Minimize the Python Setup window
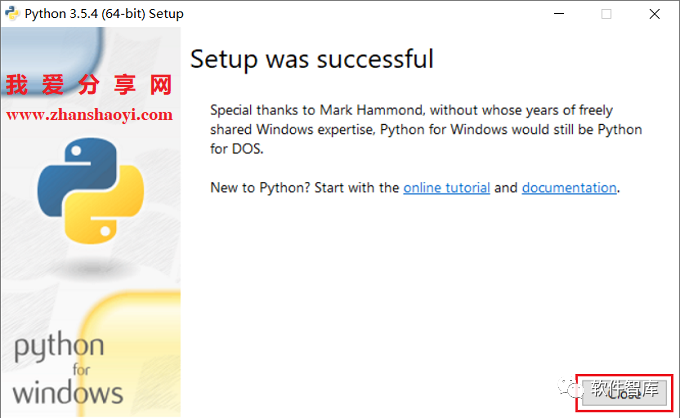 point(558,14)
